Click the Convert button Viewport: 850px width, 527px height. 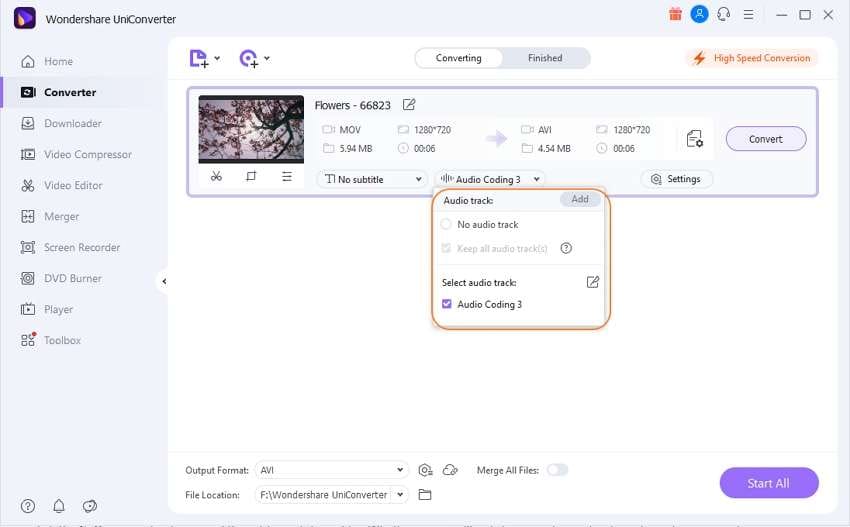click(x=766, y=139)
